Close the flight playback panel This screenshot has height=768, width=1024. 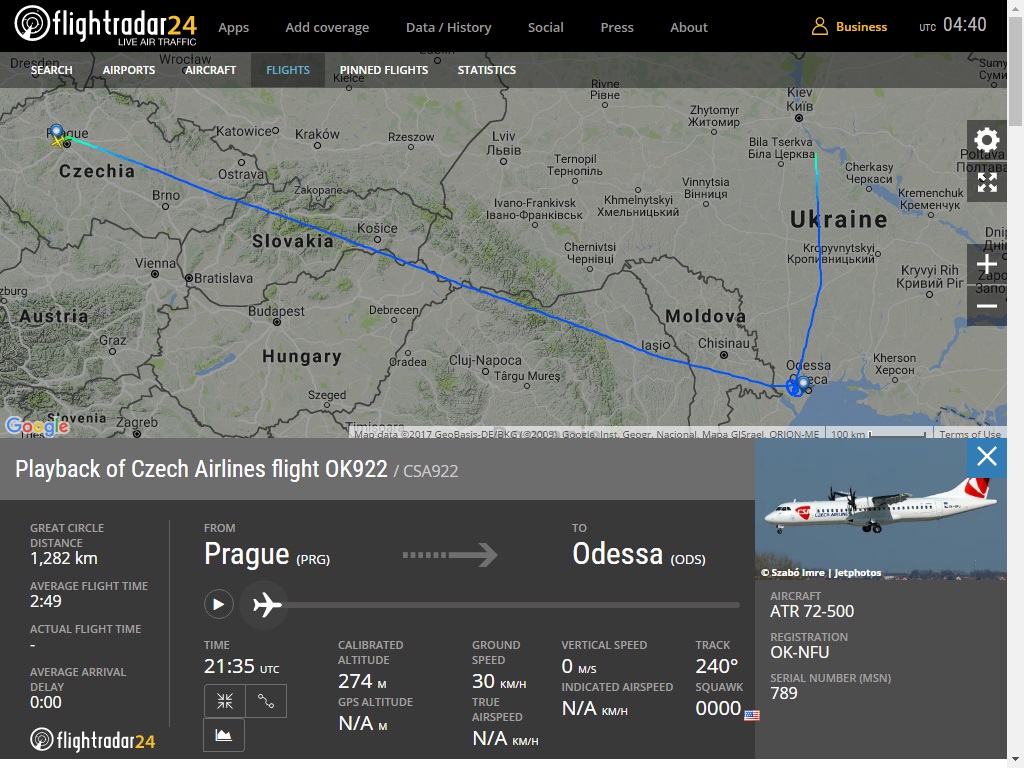pos(987,457)
